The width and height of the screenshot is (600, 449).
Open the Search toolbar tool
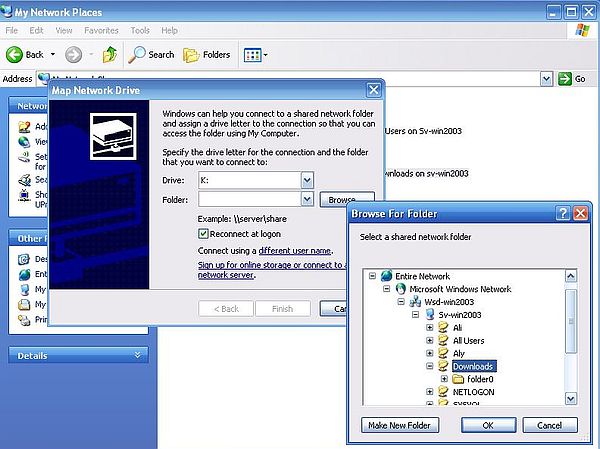[151, 54]
